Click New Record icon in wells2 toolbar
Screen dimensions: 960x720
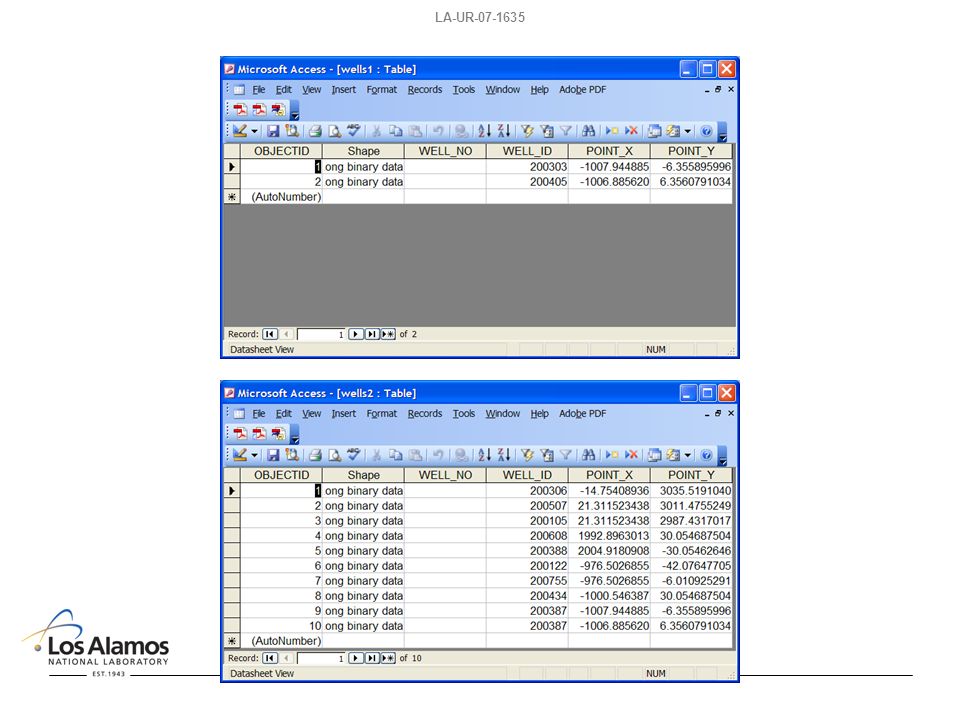pyautogui.click(x=611, y=455)
